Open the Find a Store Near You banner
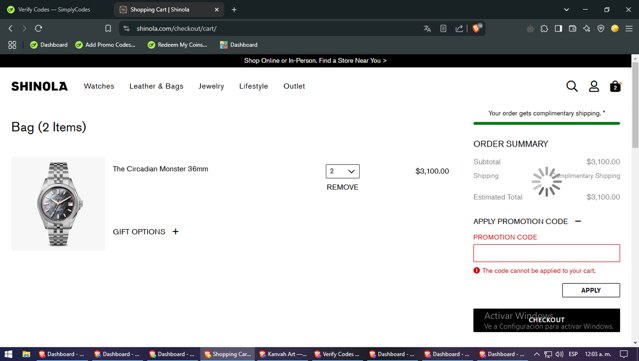Screen dimensions: 639x361 [315, 60]
